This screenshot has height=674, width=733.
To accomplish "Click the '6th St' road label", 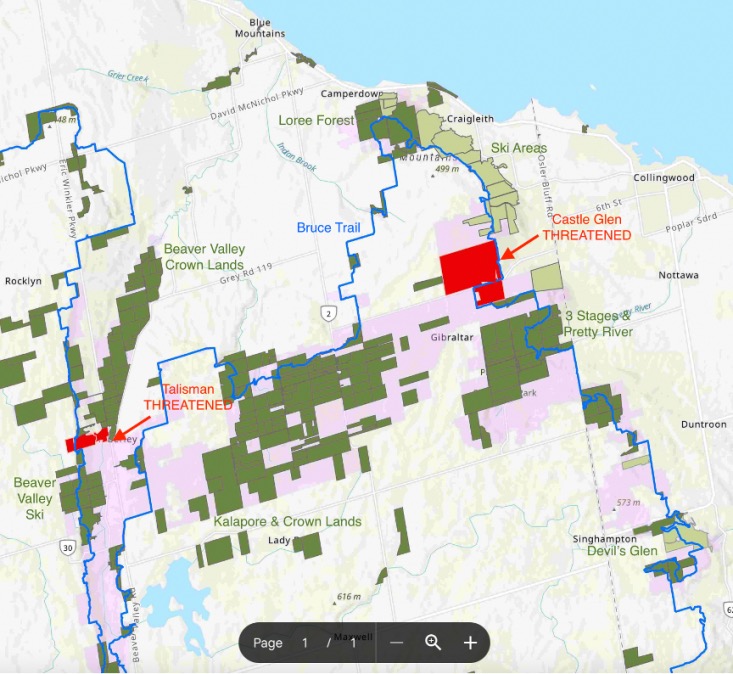I will 609,205.
